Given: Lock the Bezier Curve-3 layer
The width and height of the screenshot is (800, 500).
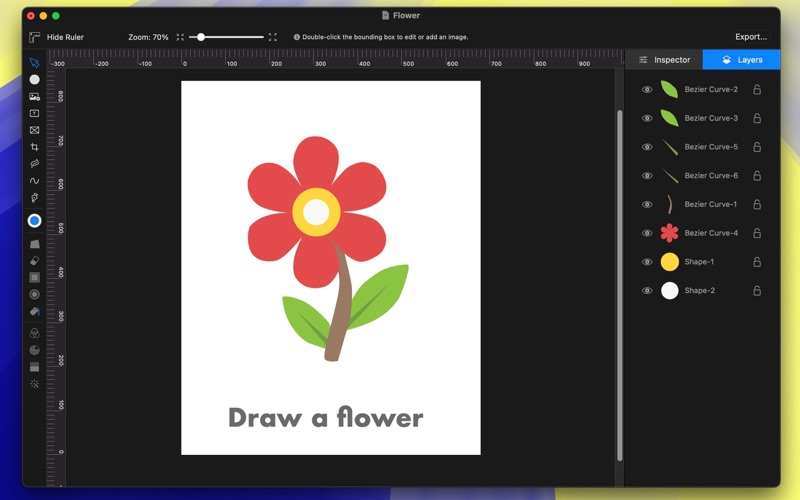Looking at the screenshot, I should click(x=757, y=118).
